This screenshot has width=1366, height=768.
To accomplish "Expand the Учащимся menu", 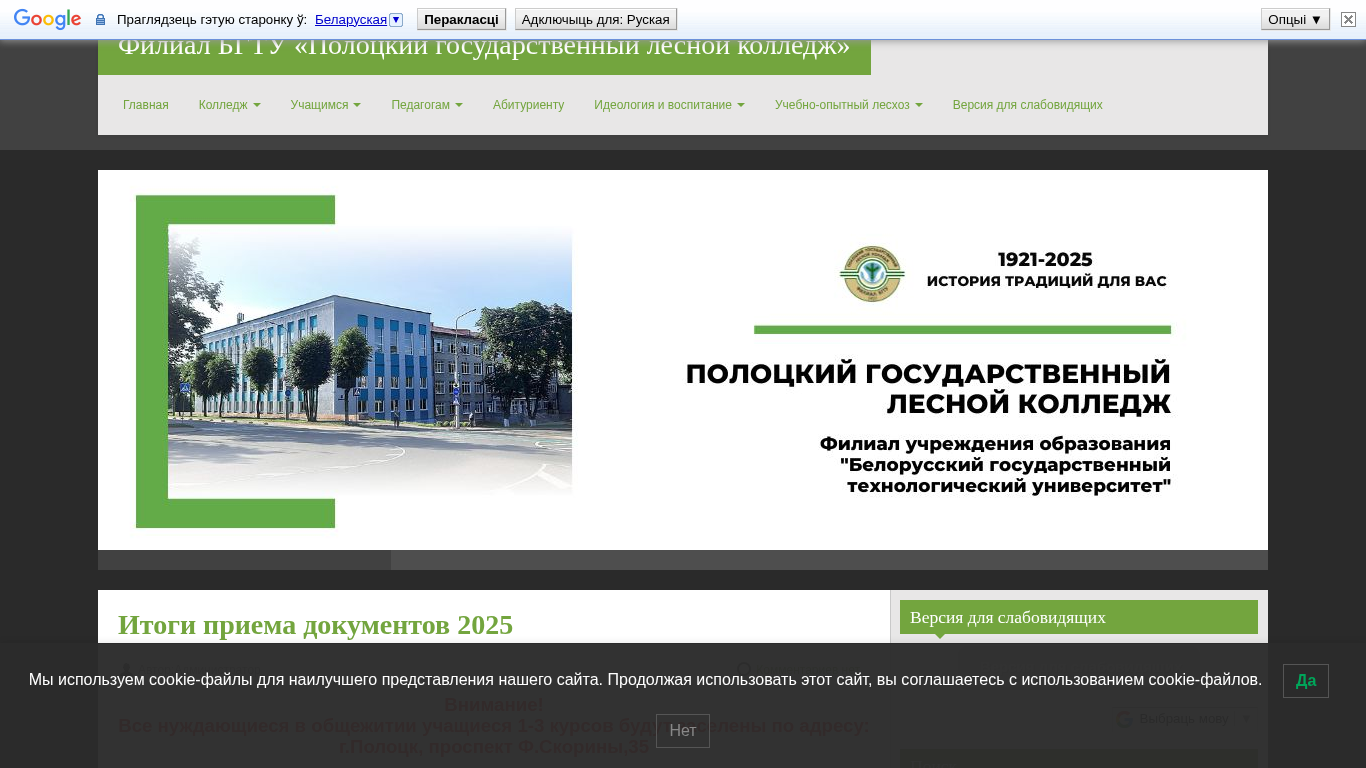I will tap(326, 105).
